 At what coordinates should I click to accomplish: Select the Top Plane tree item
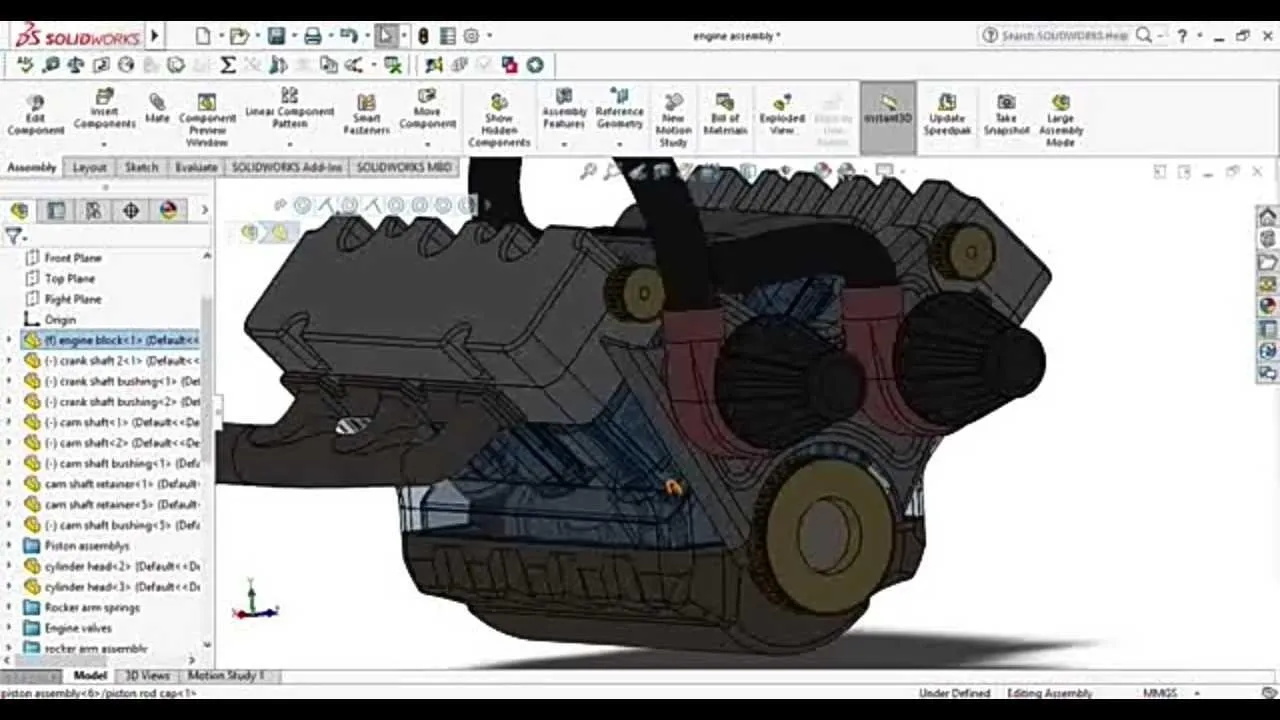pos(70,278)
